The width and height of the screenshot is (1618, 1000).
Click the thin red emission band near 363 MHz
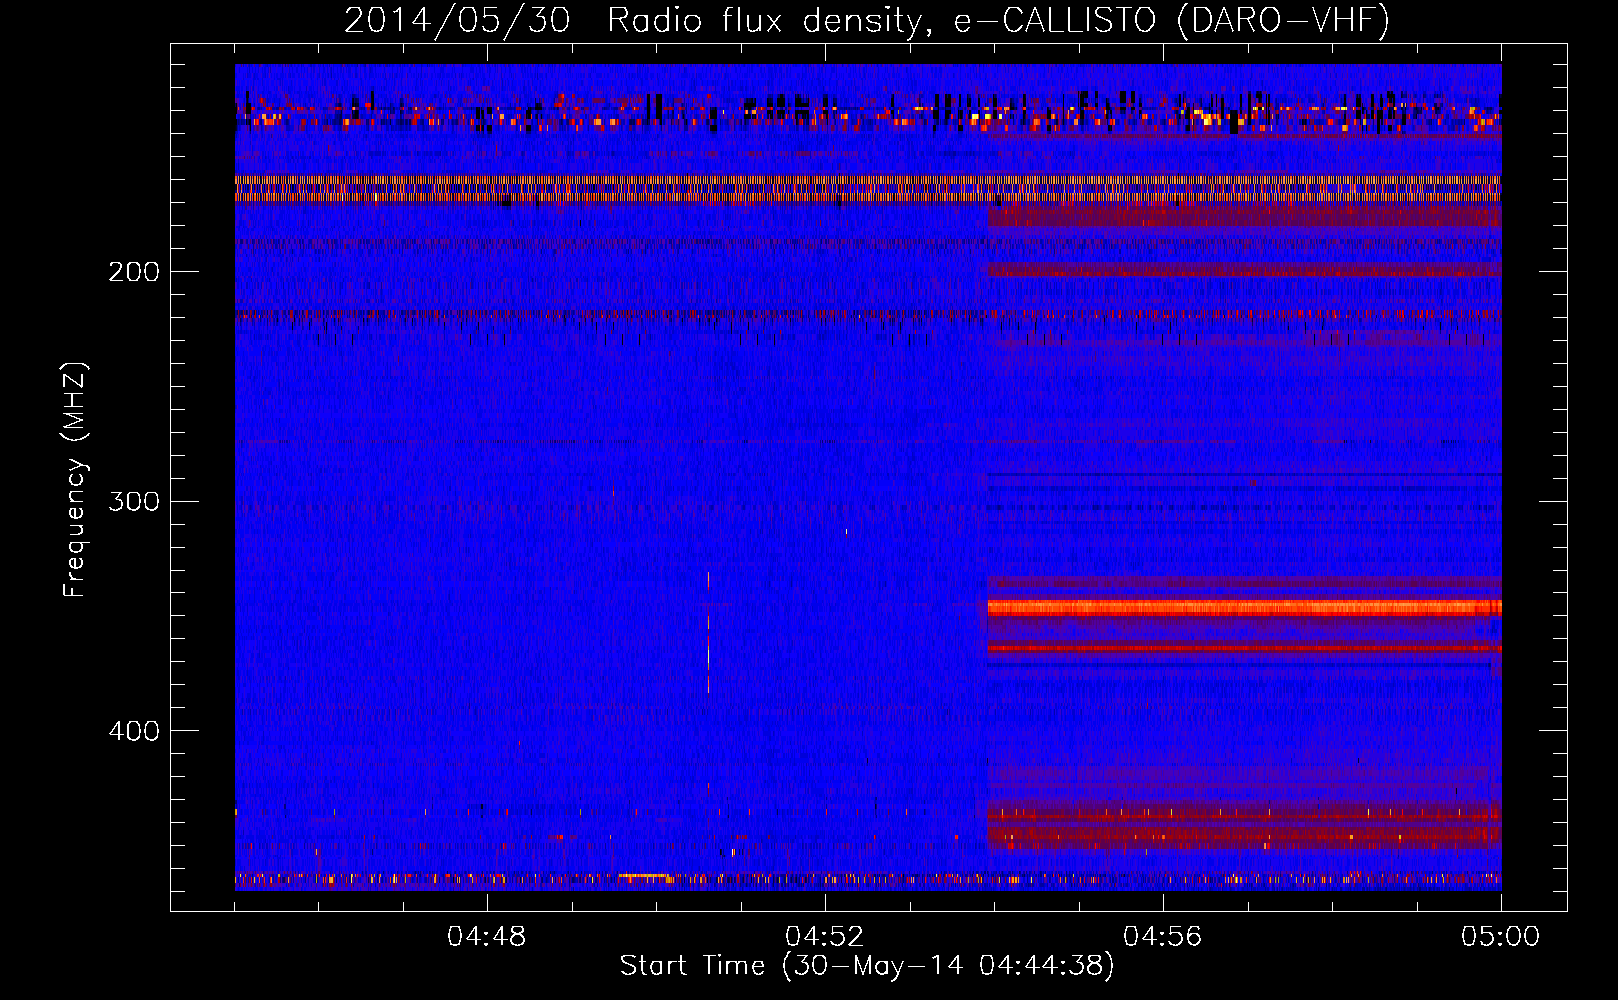click(x=1244, y=648)
